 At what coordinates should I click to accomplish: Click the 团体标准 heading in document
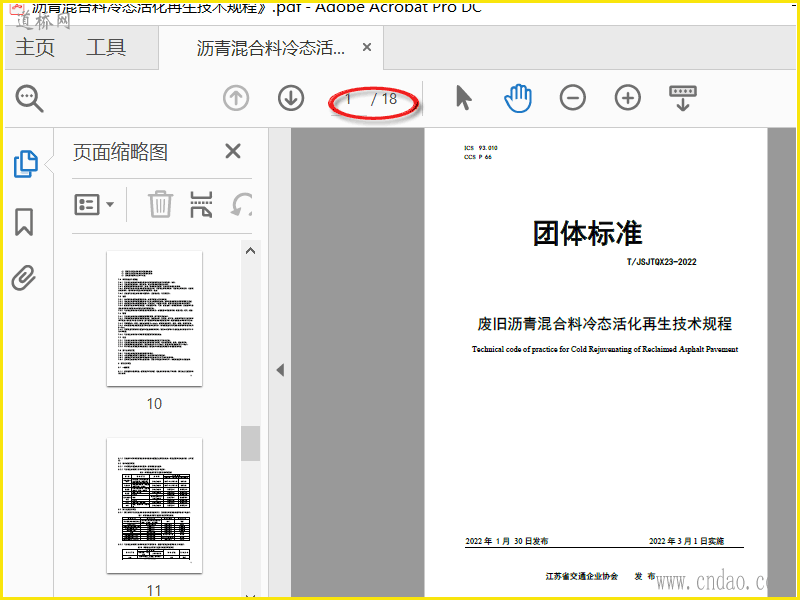pyautogui.click(x=587, y=233)
